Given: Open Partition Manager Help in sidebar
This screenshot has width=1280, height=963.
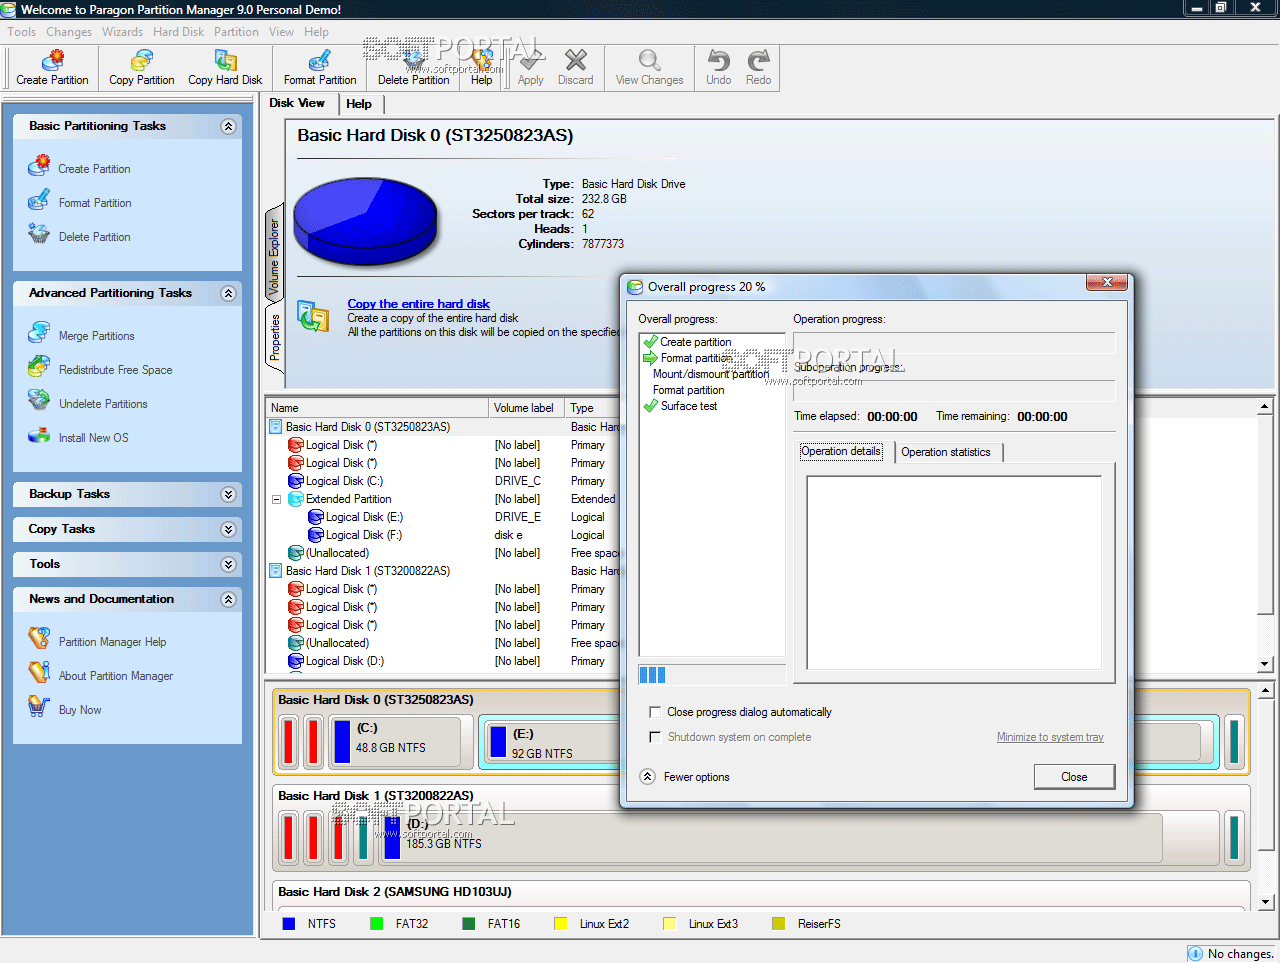Looking at the screenshot, I should click(x=112, y=642).
